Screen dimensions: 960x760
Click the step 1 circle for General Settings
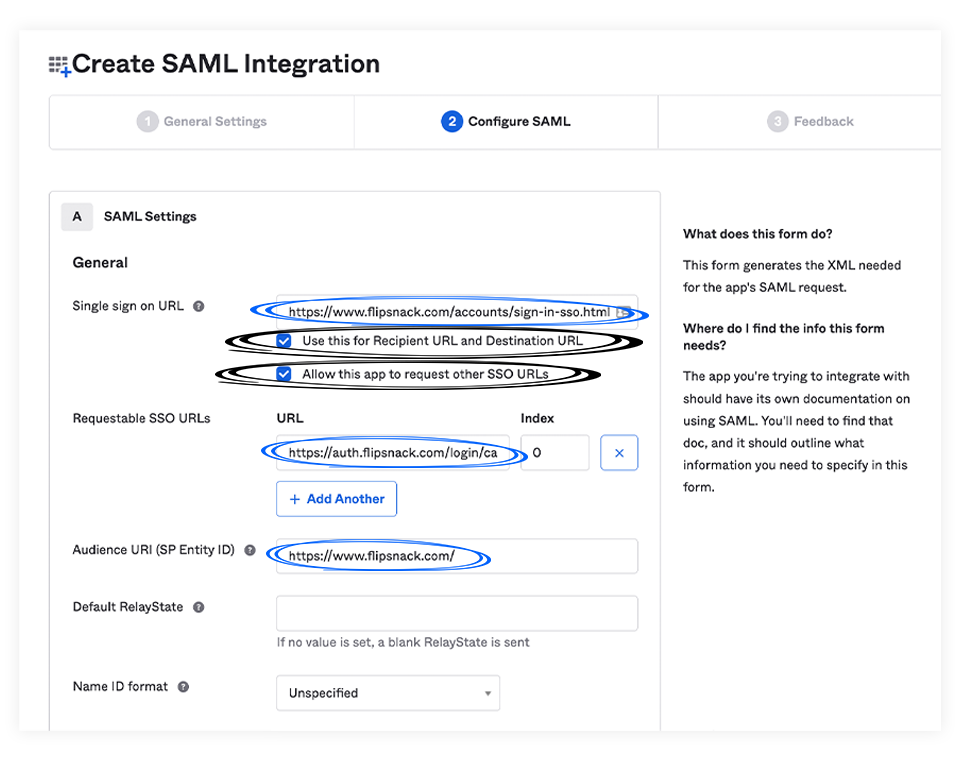148,121
